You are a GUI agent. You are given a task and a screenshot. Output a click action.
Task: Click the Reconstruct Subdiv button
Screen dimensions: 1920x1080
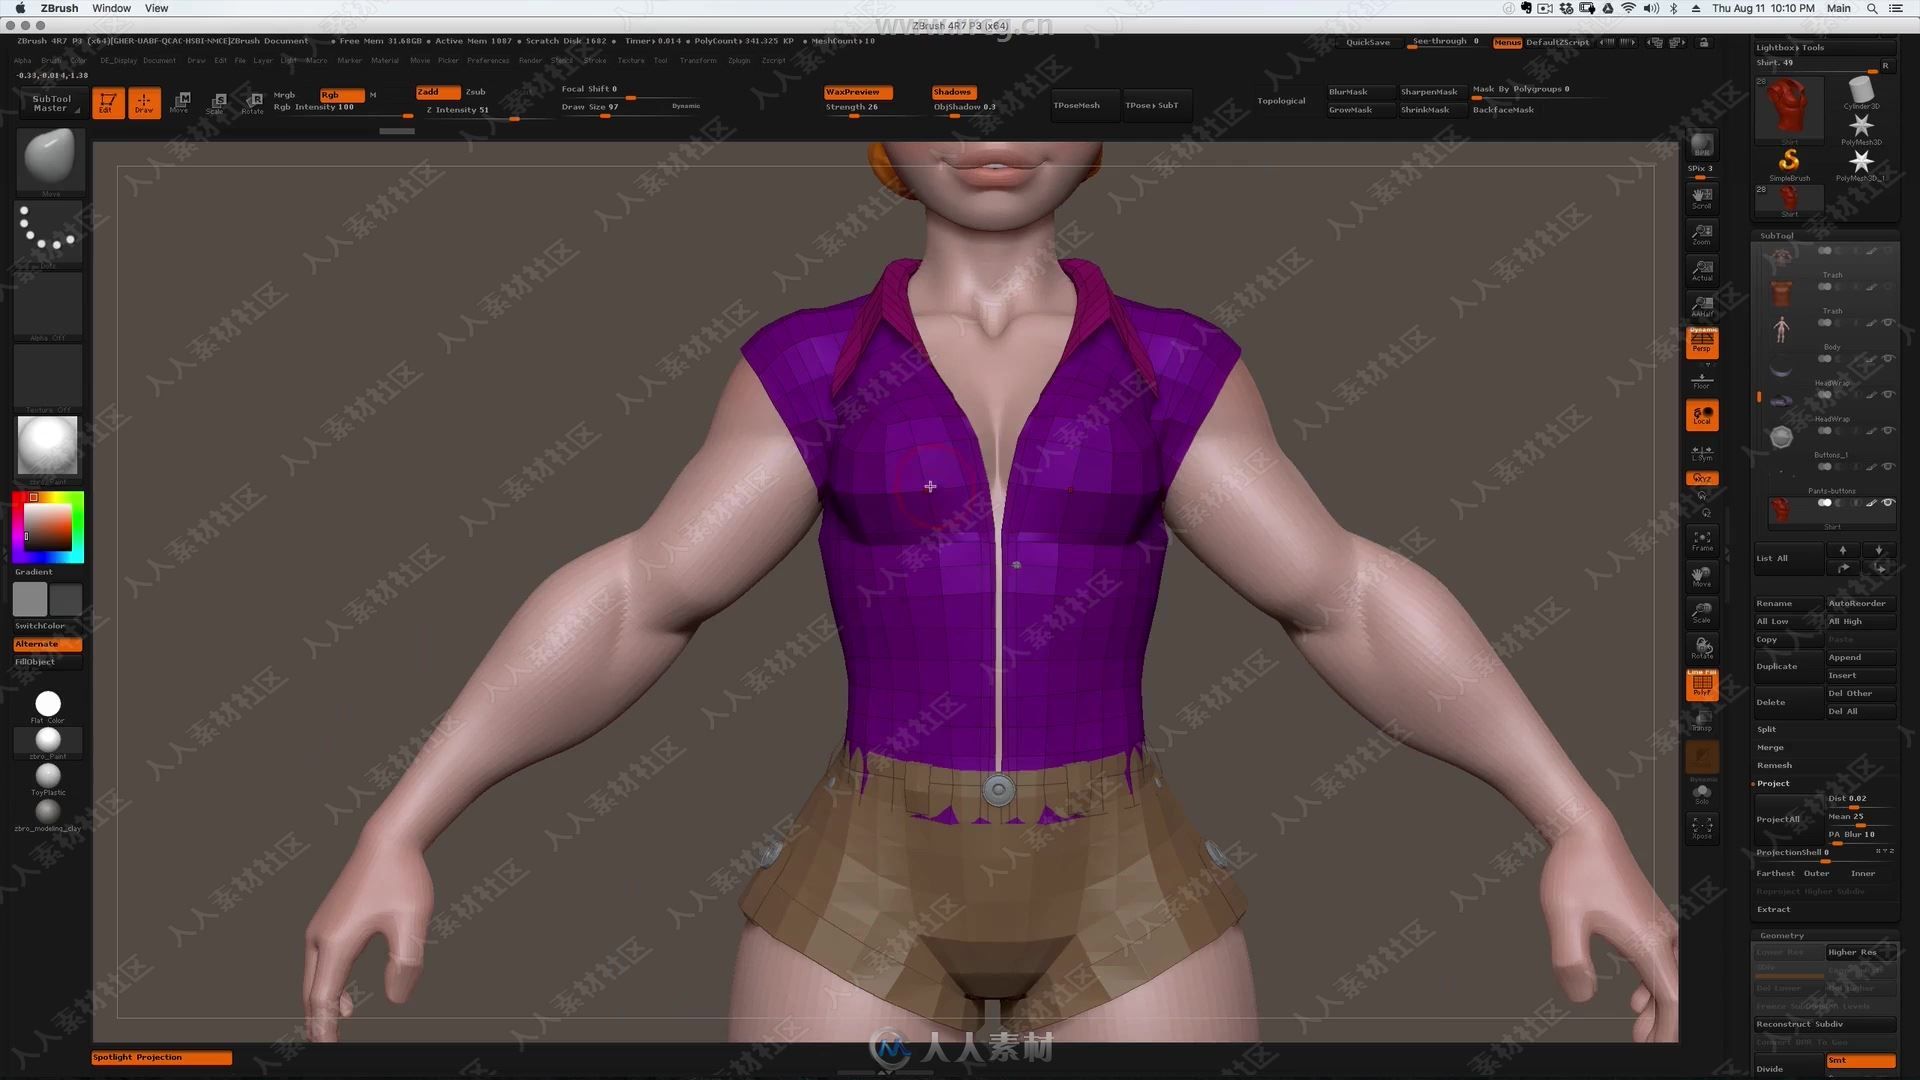tap(1825, 1024)
